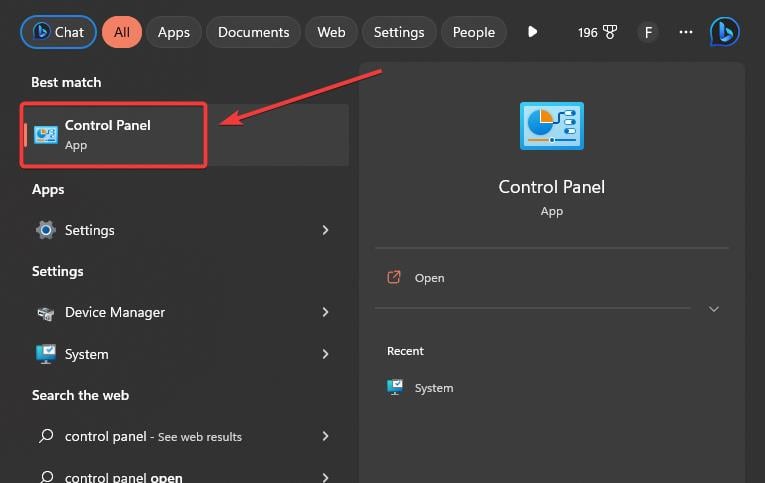Click the 'Recent' label in preview pane
The height and width of the screenshot is (483, 765).
pos(405,351)
